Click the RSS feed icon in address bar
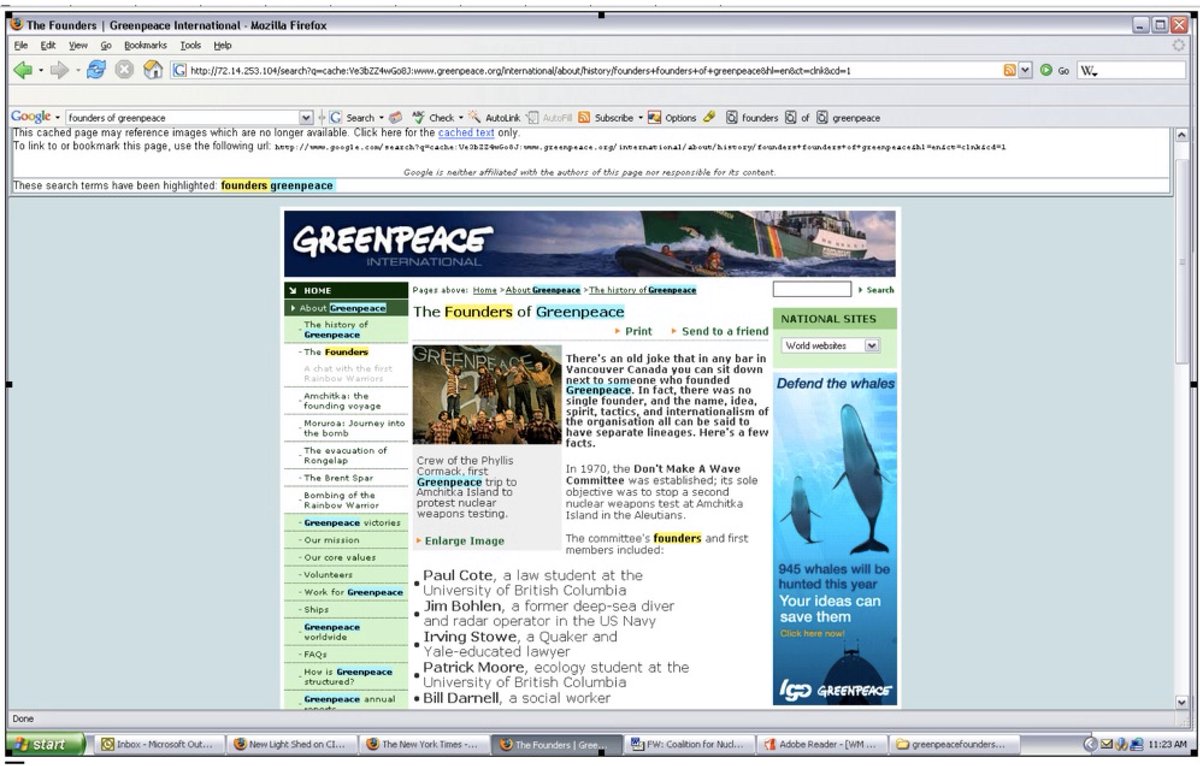Image resolution: width=1200 pixels, height=766 pixels. 1010,70
